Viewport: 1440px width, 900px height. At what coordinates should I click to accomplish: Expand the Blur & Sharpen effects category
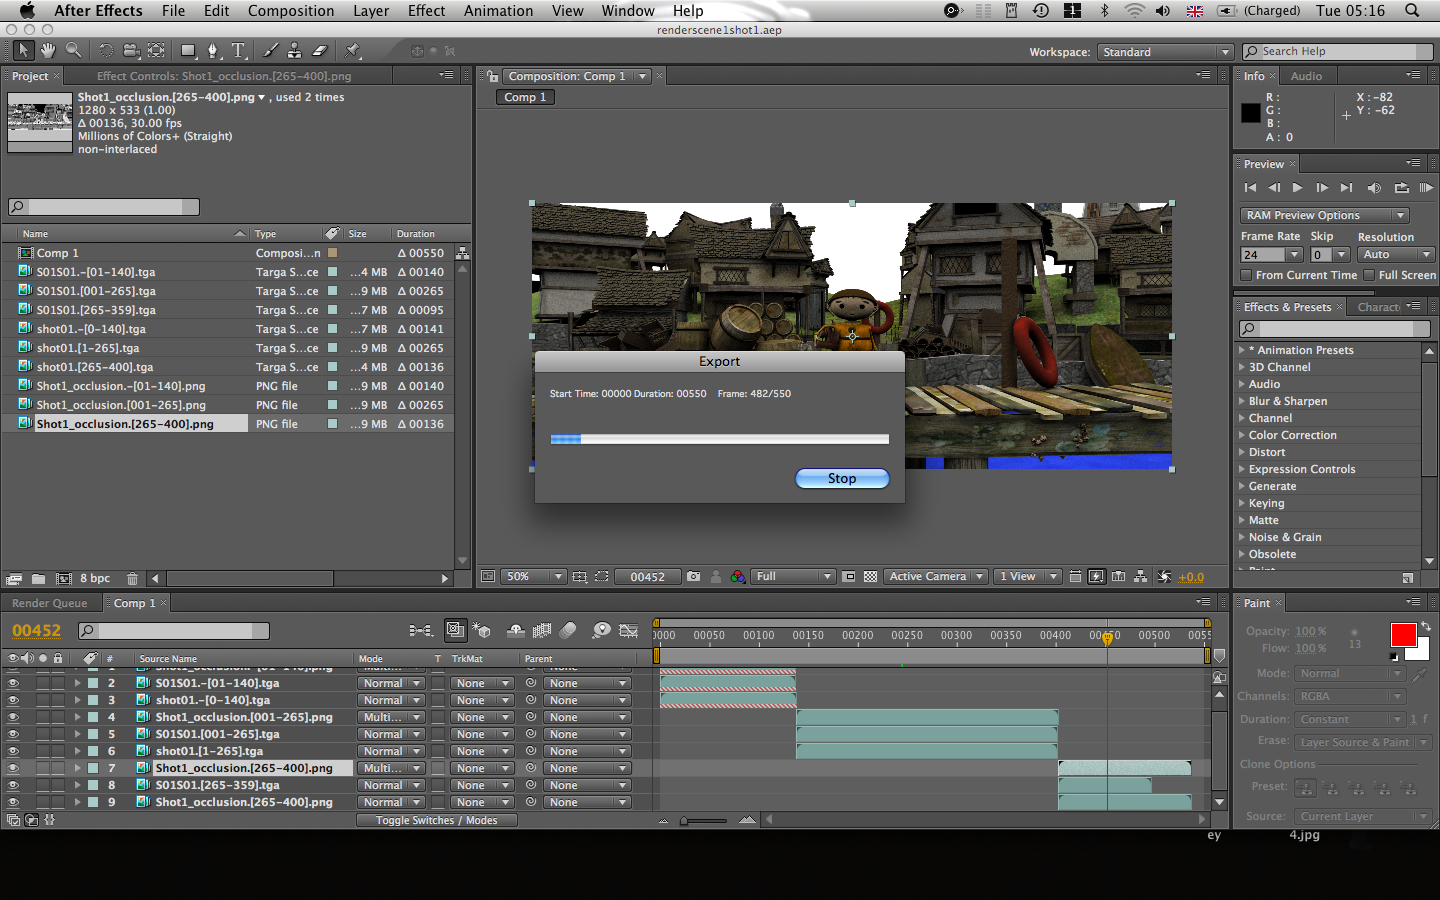[x=1242, y=401]
